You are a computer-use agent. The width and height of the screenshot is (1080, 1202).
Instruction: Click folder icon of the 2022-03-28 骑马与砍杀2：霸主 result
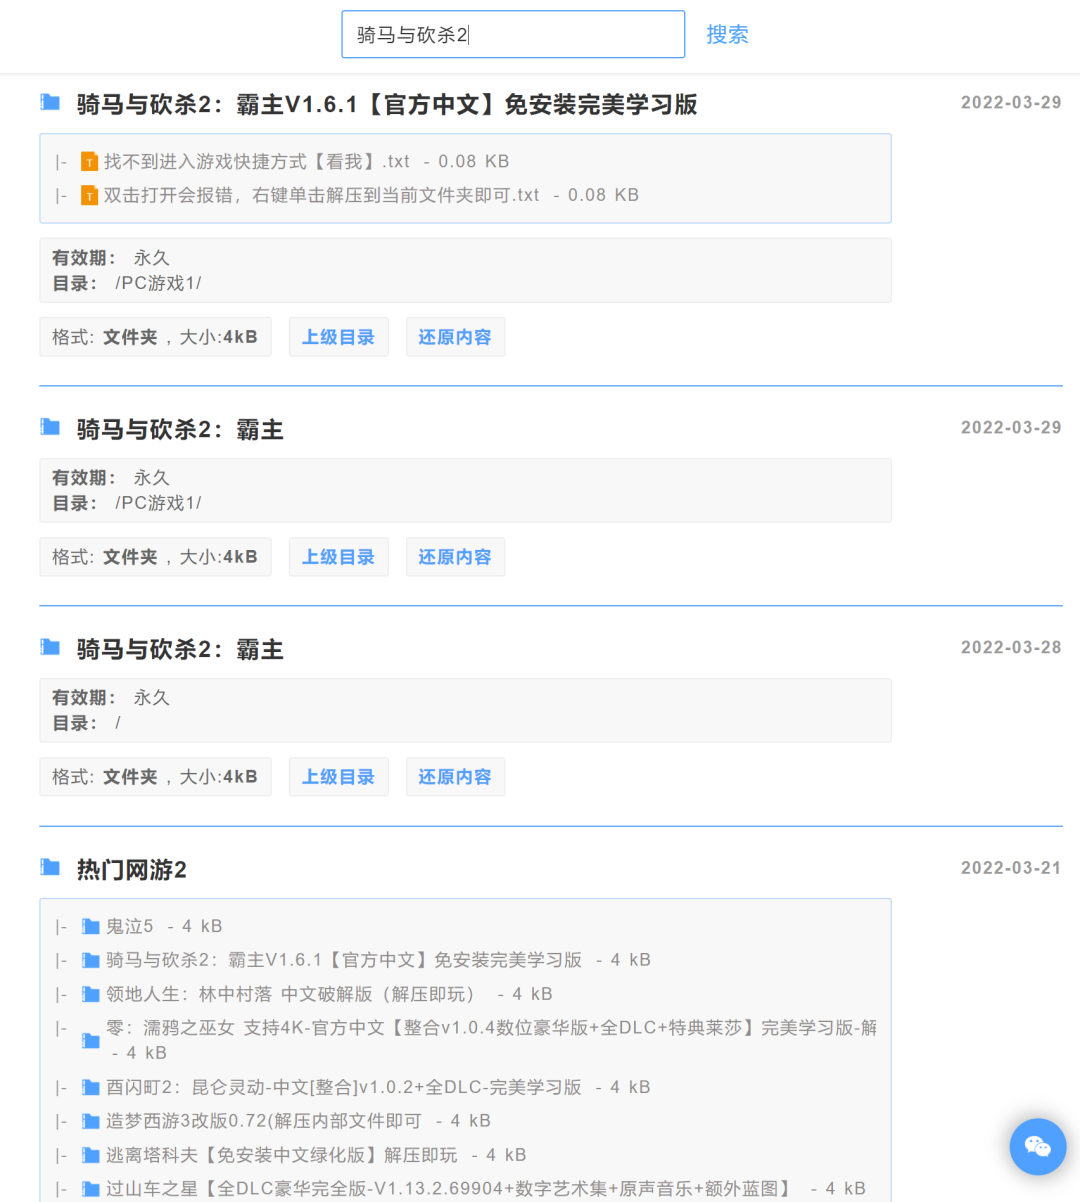coord(50,647)
